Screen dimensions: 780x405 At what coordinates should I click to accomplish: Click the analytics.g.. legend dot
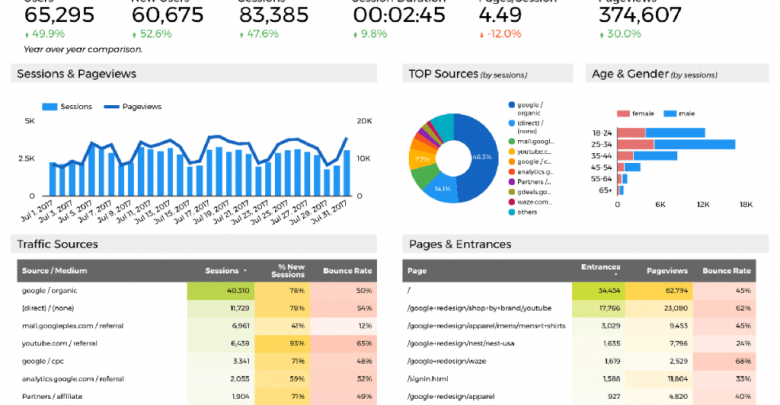coord(511,172)
